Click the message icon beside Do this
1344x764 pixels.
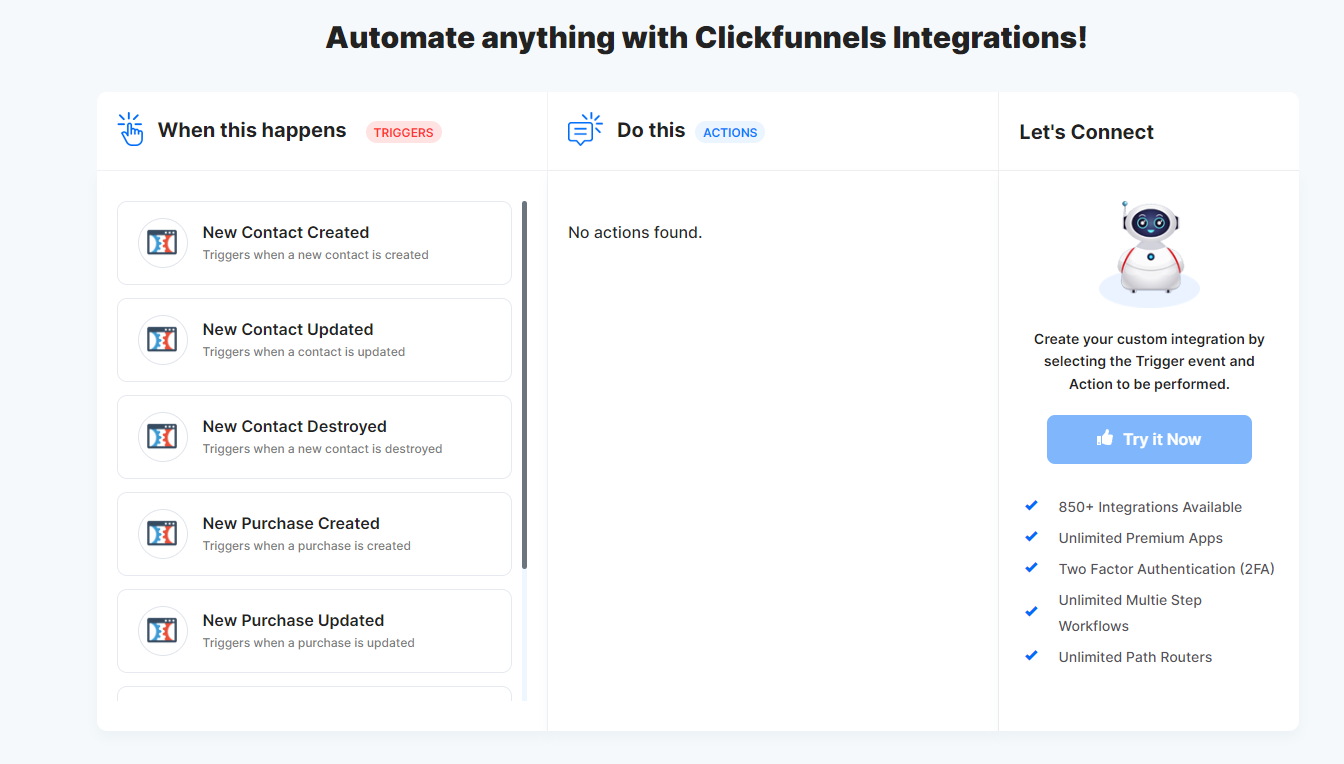point(585,130)
